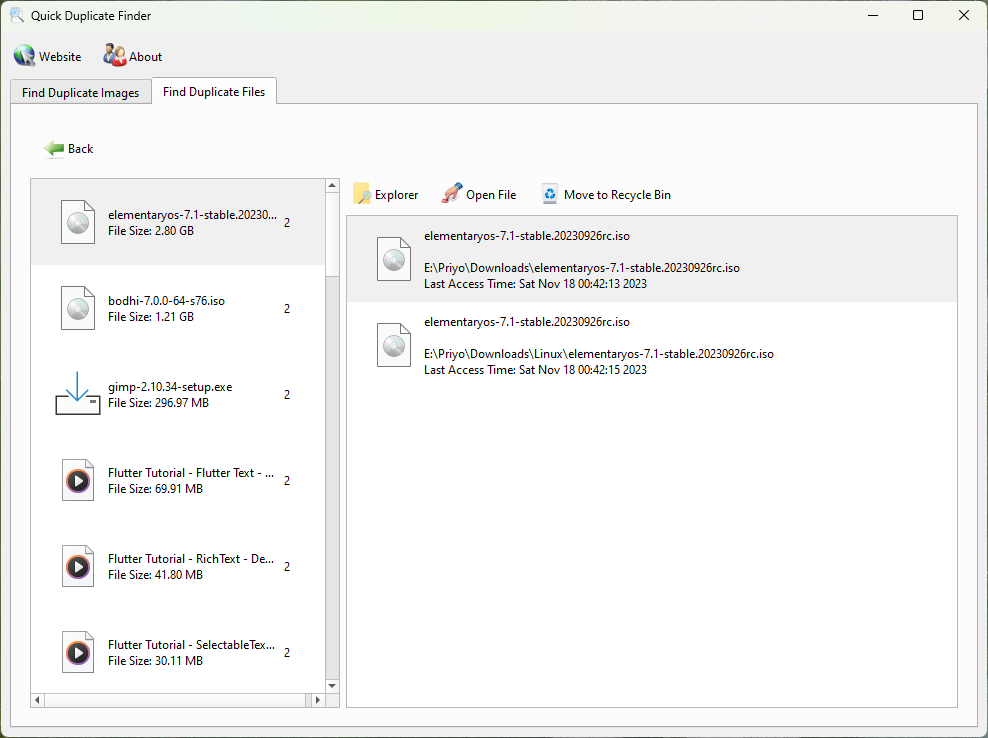Open the Website label link
Image resolution: width=988 pixels, height=738 pixels.
[x=60, y=57]
